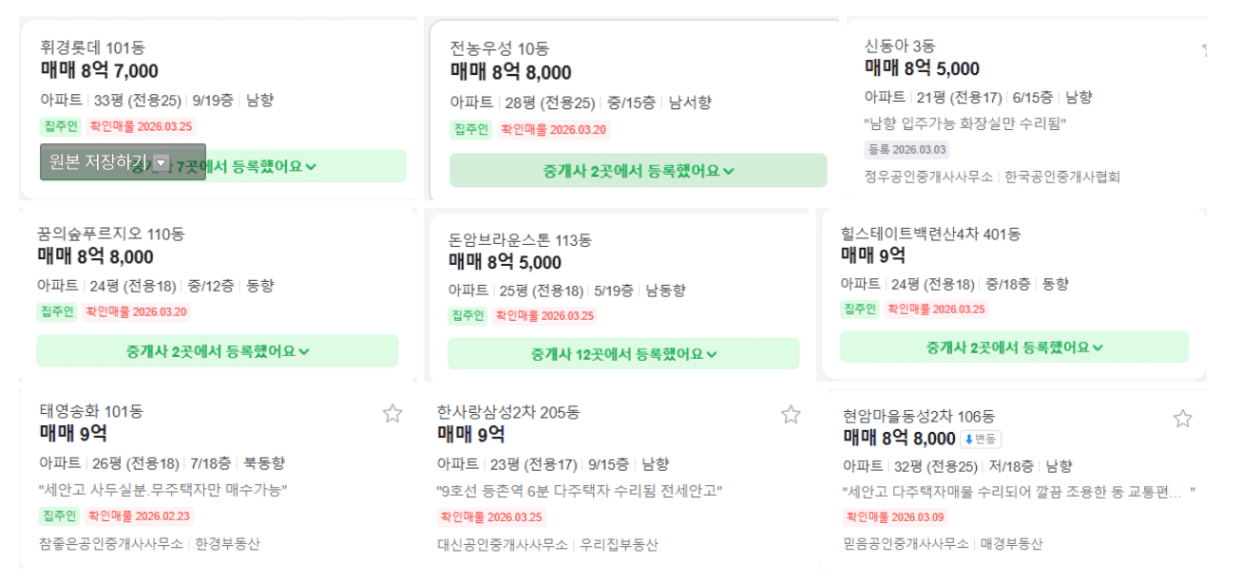Image resolution: width=1241 pixels, height=582 pixels.
Task: Select 태영송화 매매 9억 price text
Action: coord(73,434)
